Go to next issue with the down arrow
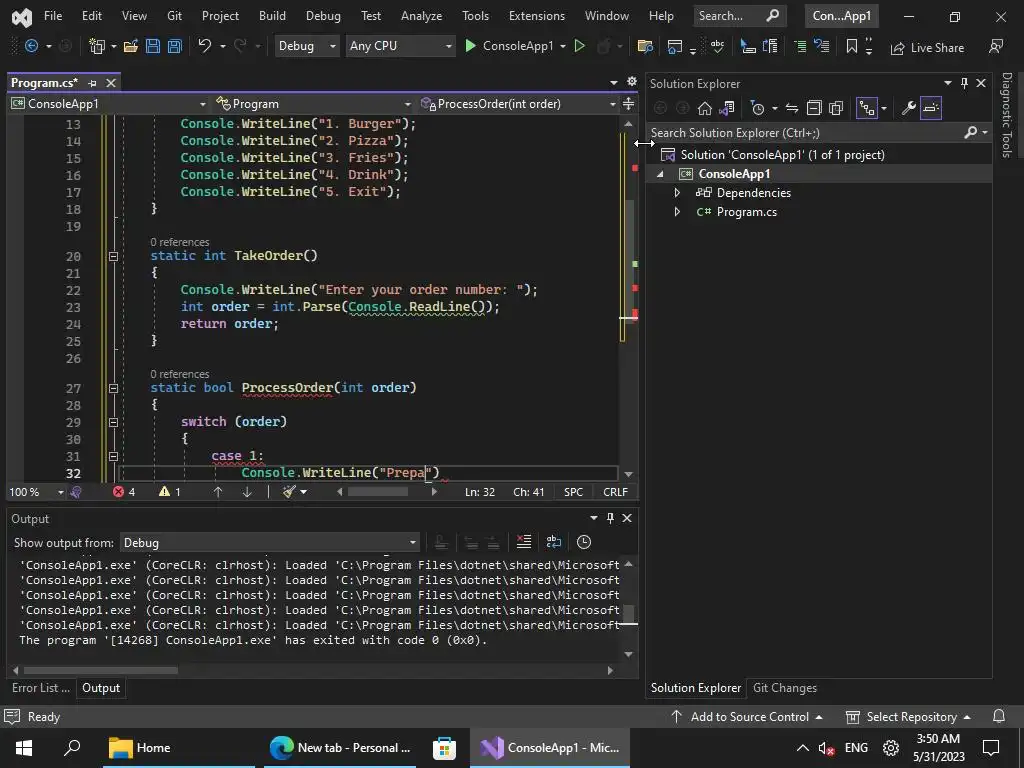 coord(247,492)
